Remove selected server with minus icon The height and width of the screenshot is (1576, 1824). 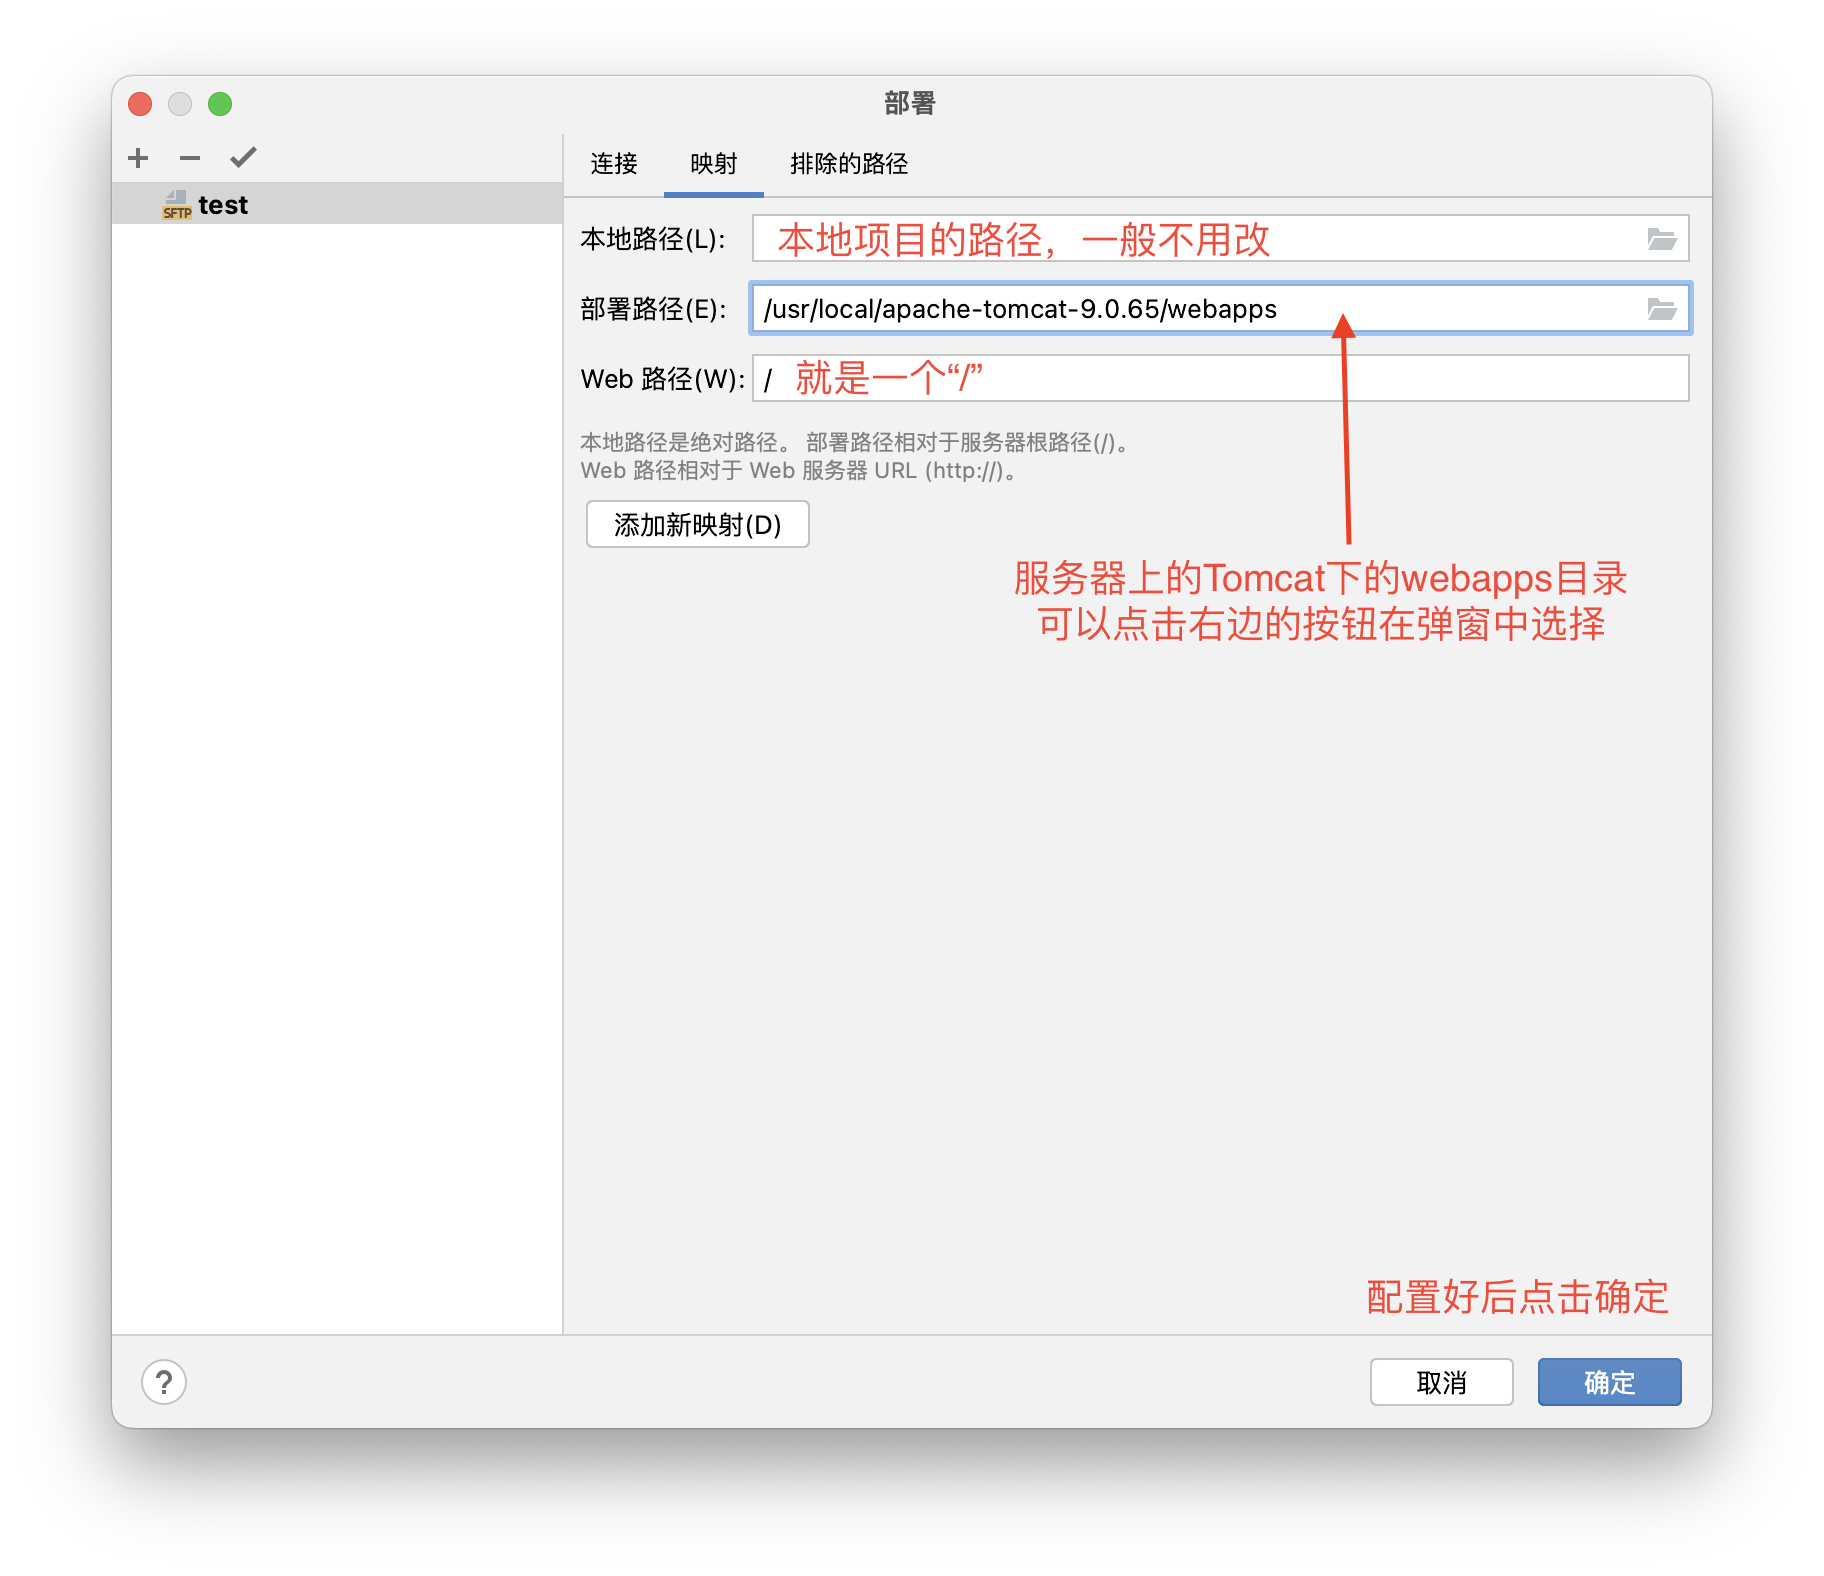190,158
